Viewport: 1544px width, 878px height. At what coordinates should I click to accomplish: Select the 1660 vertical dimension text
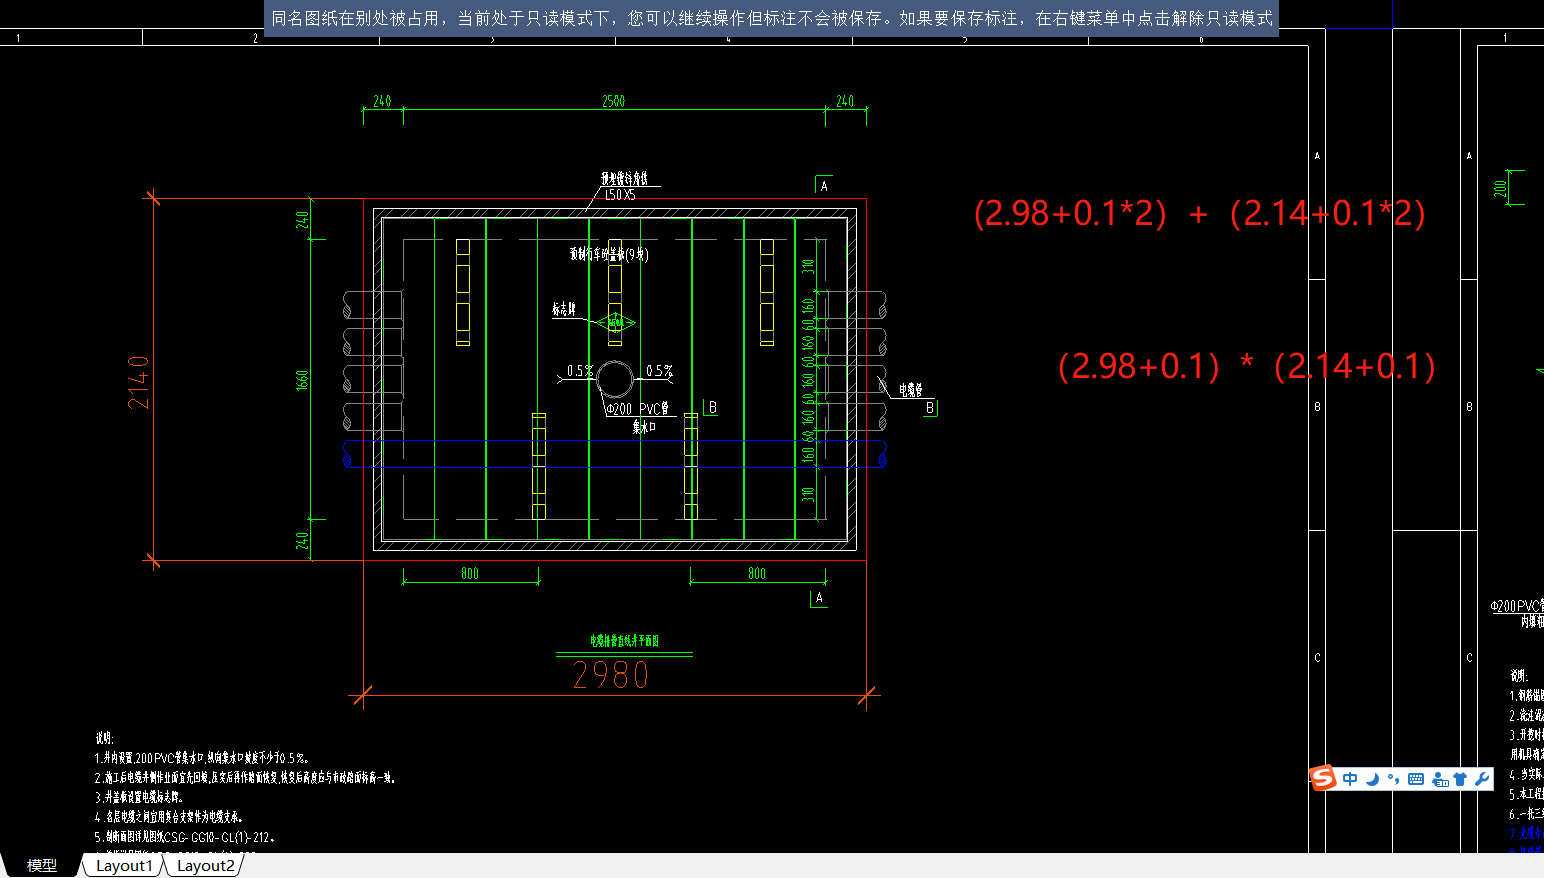point(302,380)
